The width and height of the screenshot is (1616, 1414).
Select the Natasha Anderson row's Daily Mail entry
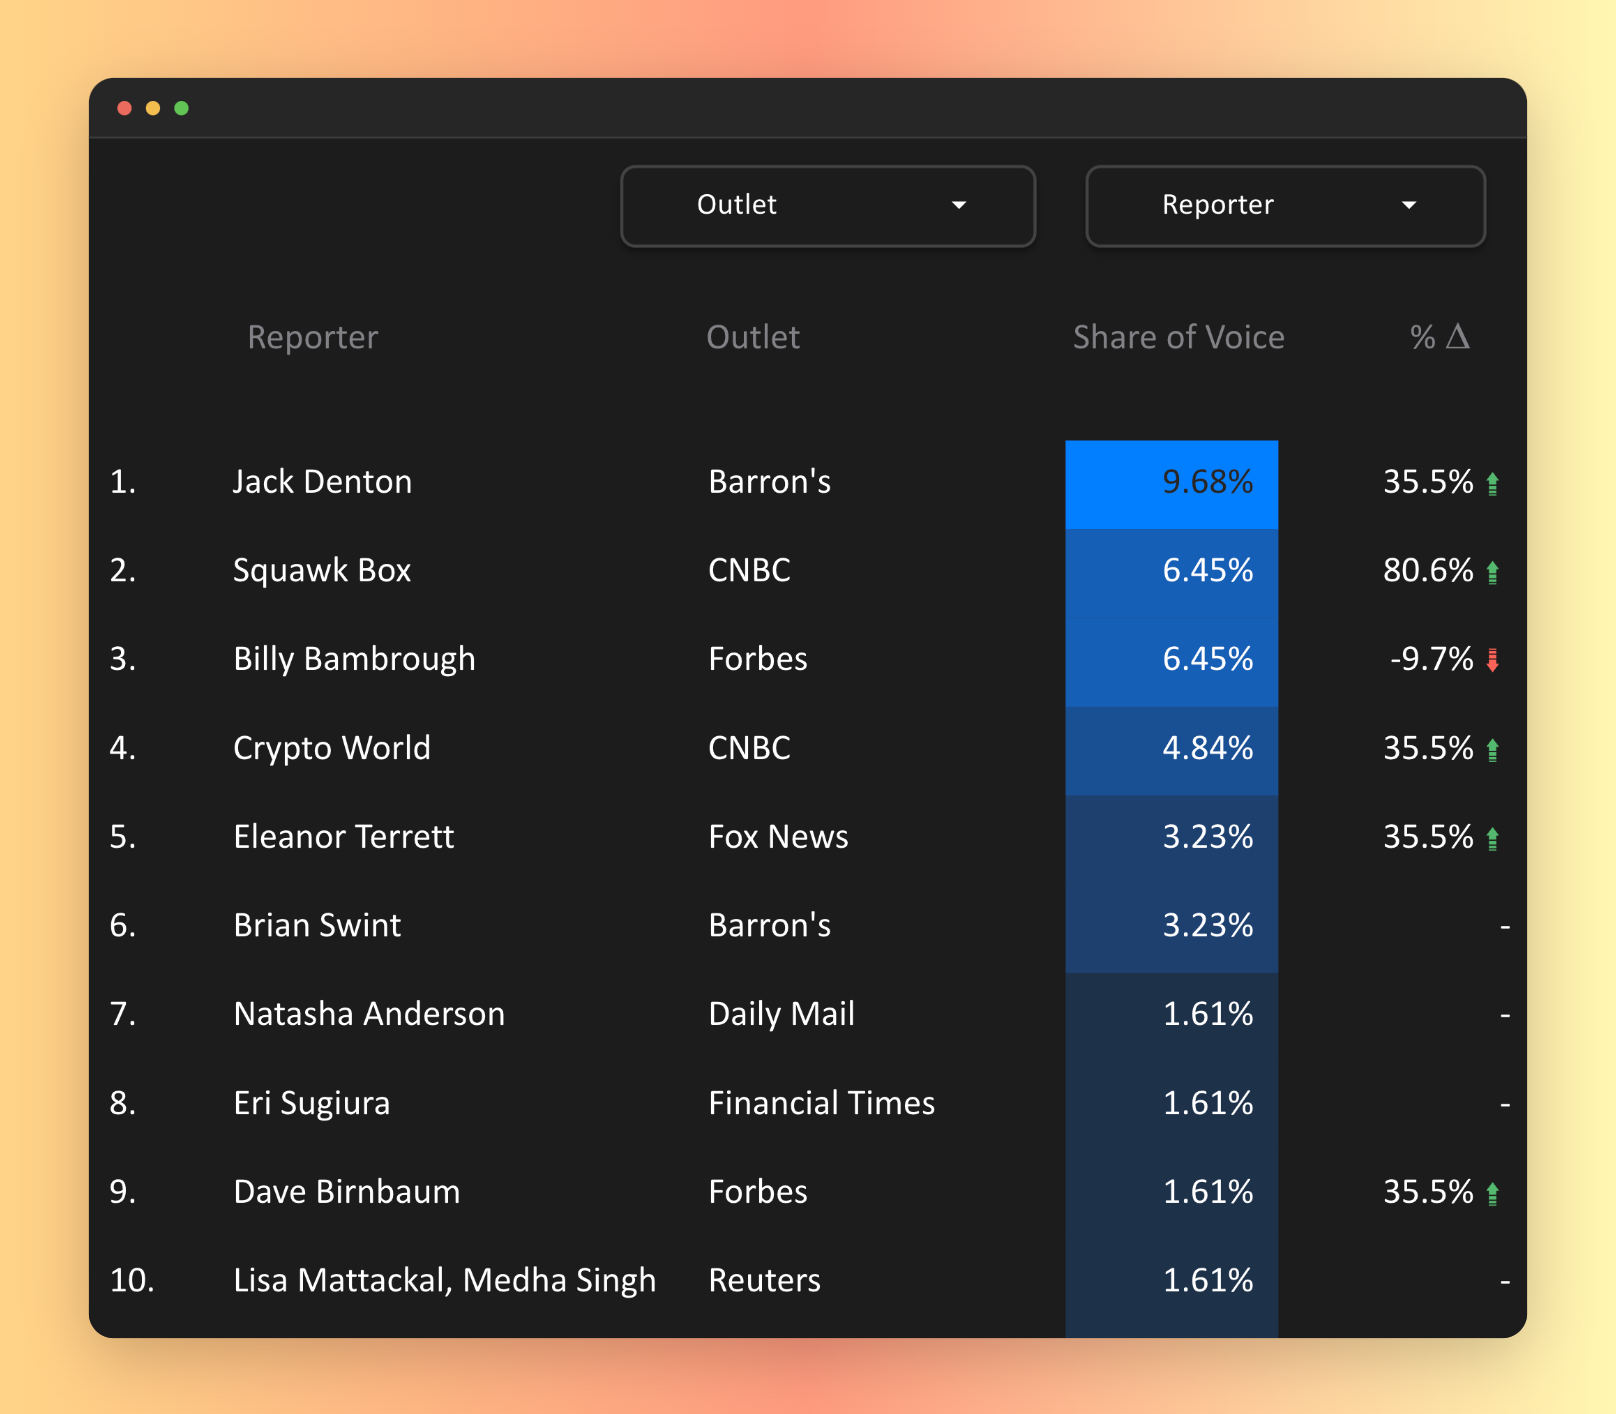click(x=781, y=1015)
